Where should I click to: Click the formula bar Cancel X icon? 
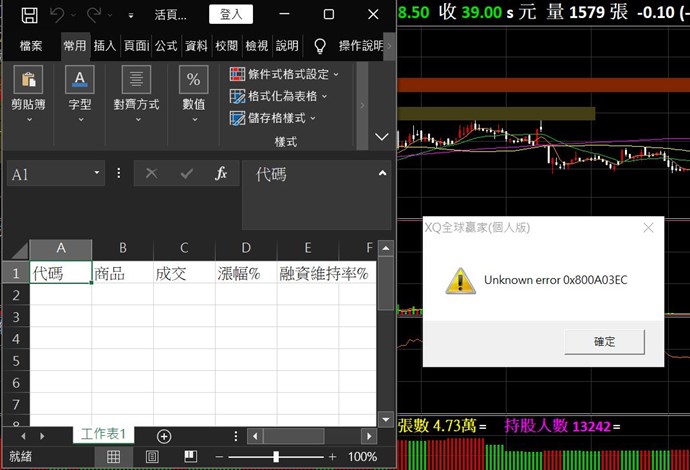pos(151,173)
